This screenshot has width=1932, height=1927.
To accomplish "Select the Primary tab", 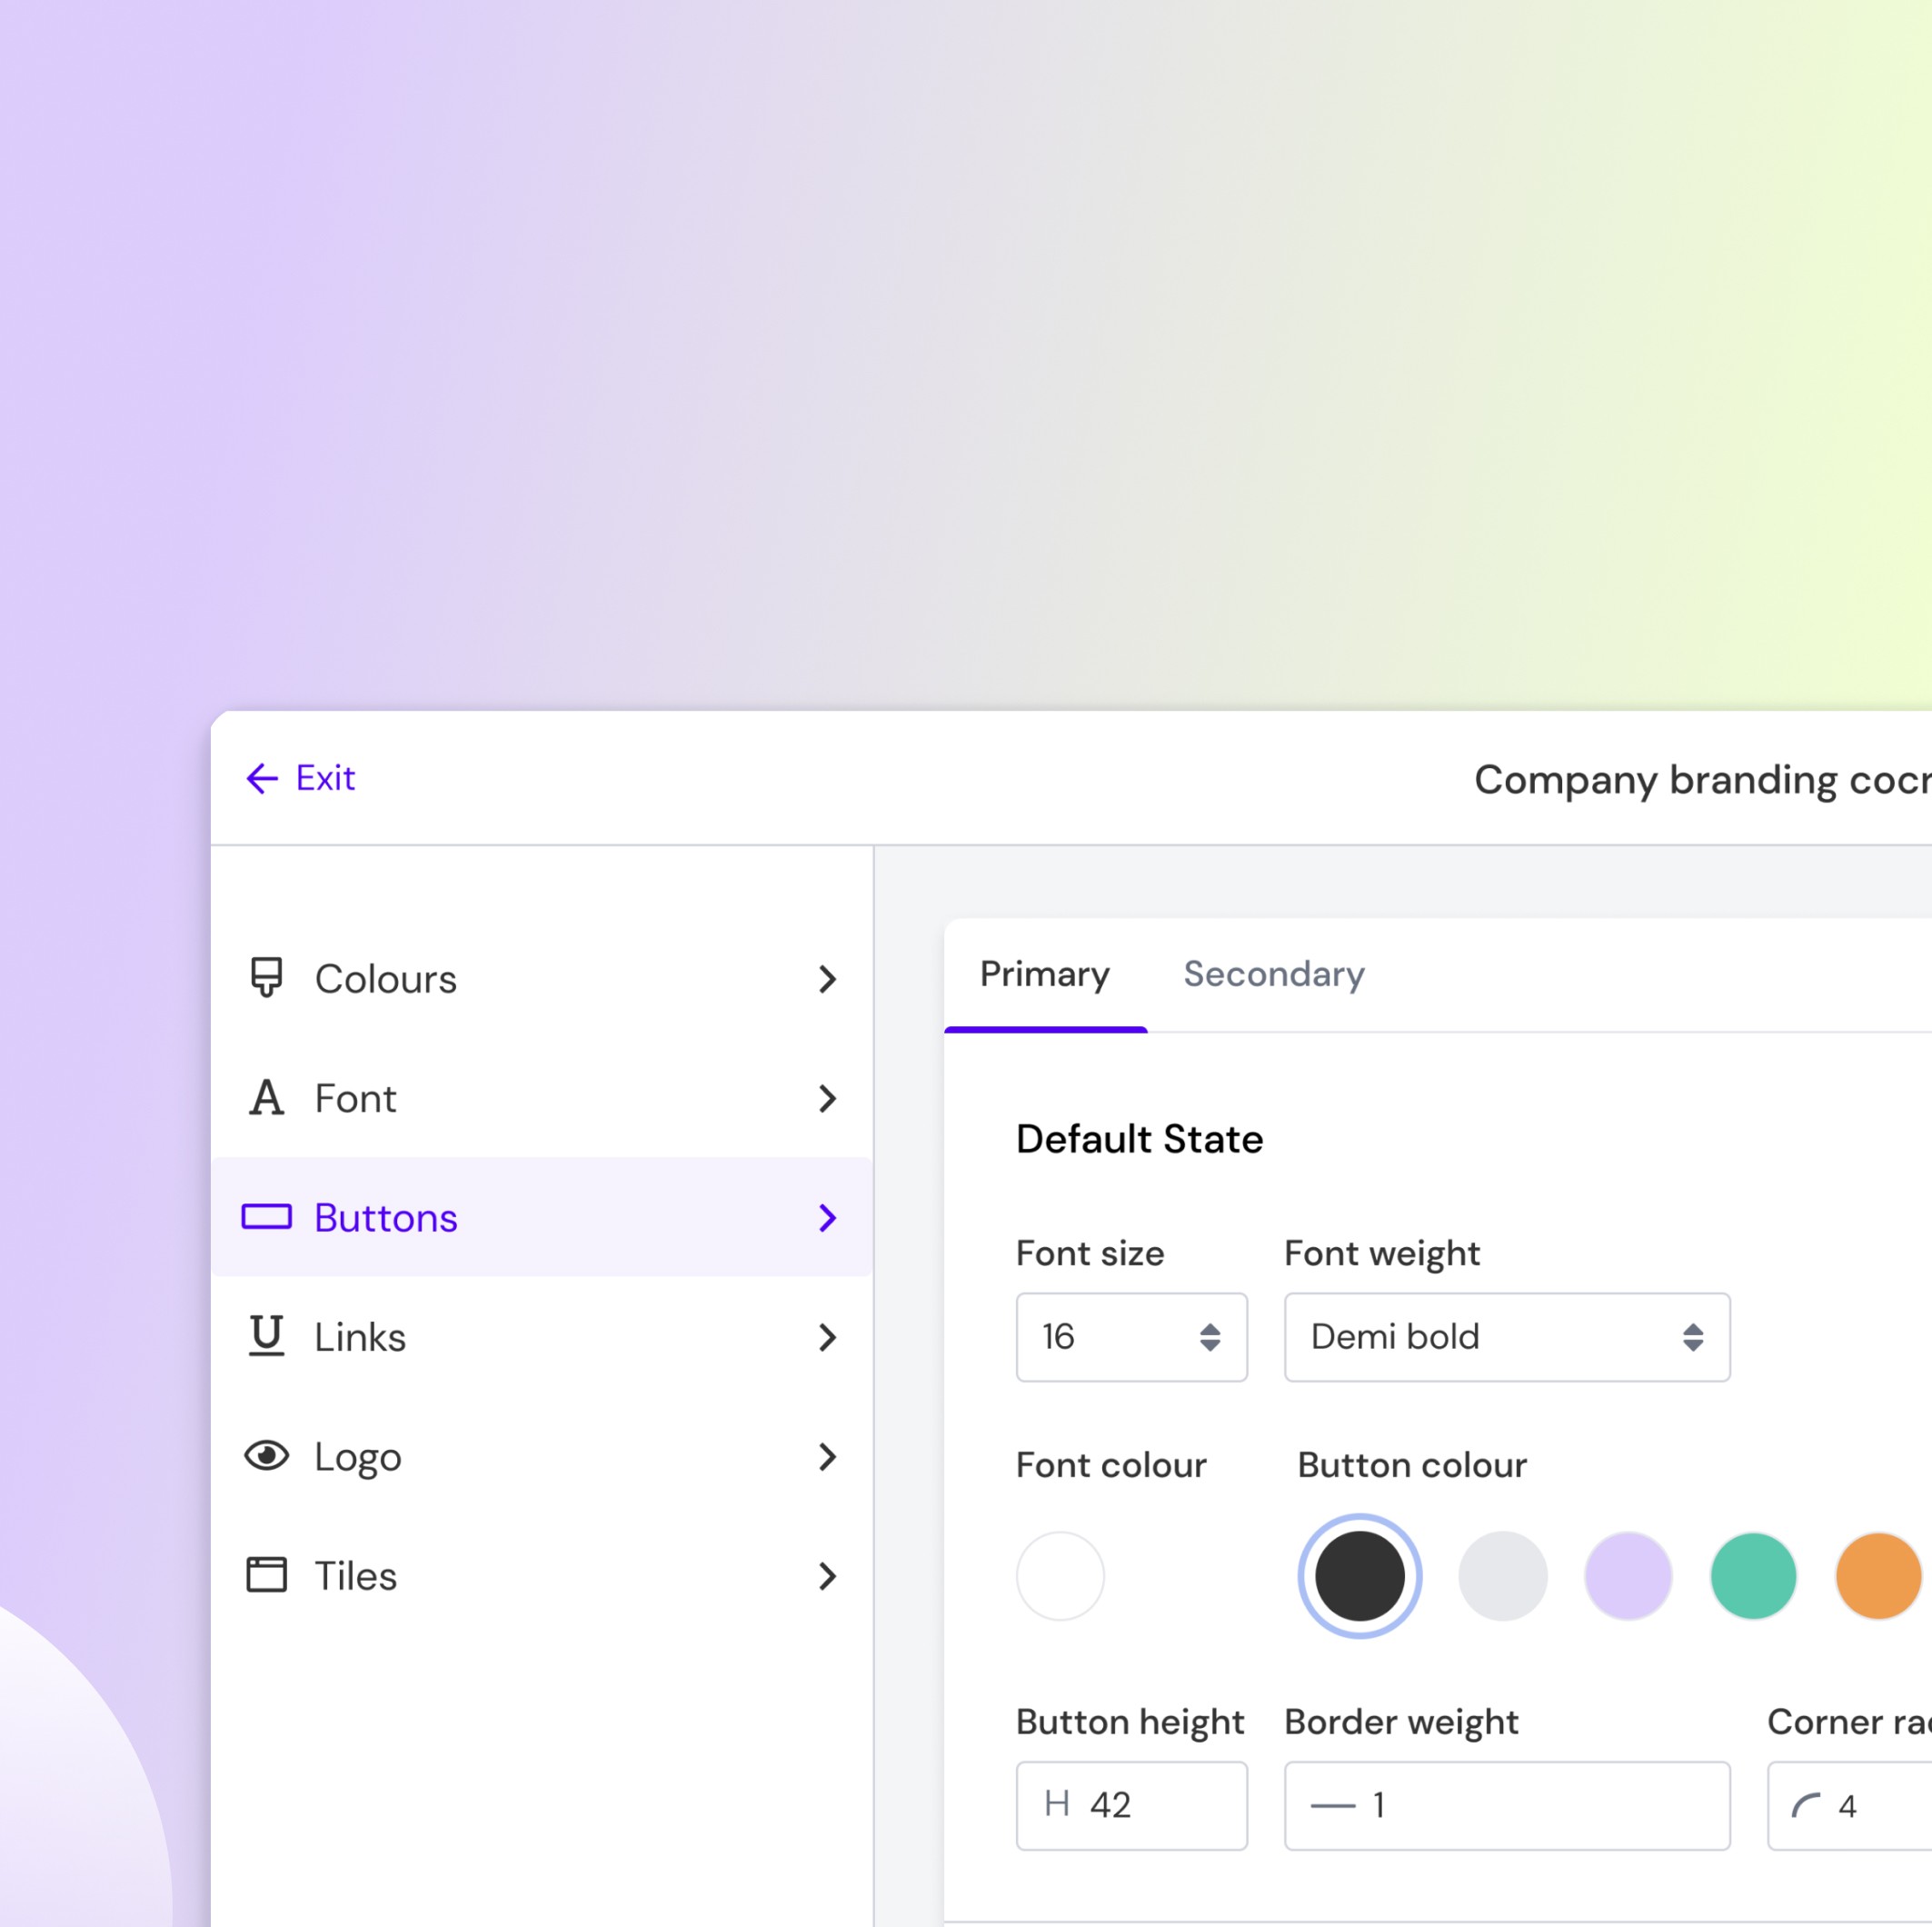I will pyautogui.click(x=1044, y=974).
